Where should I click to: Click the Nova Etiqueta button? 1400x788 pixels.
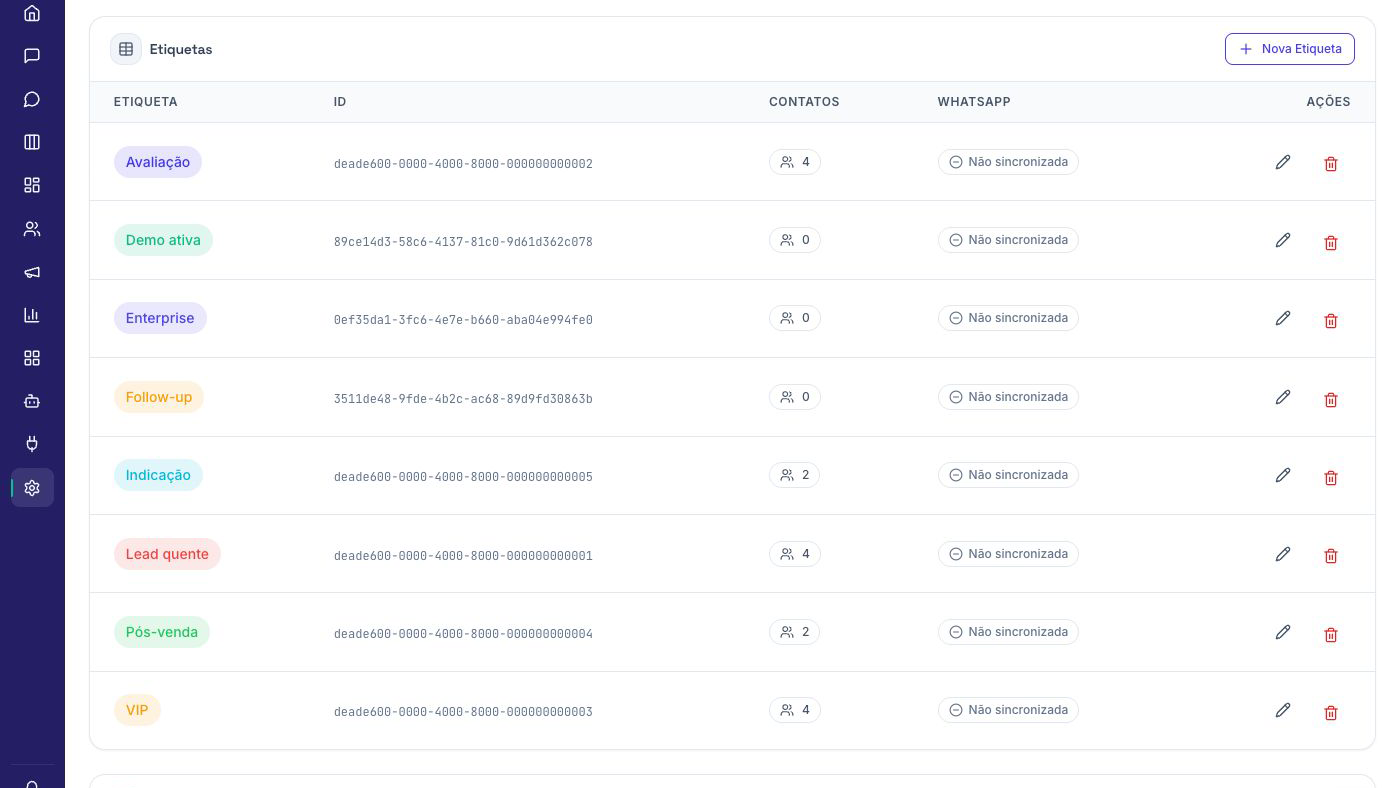(x=1290, y=49)
